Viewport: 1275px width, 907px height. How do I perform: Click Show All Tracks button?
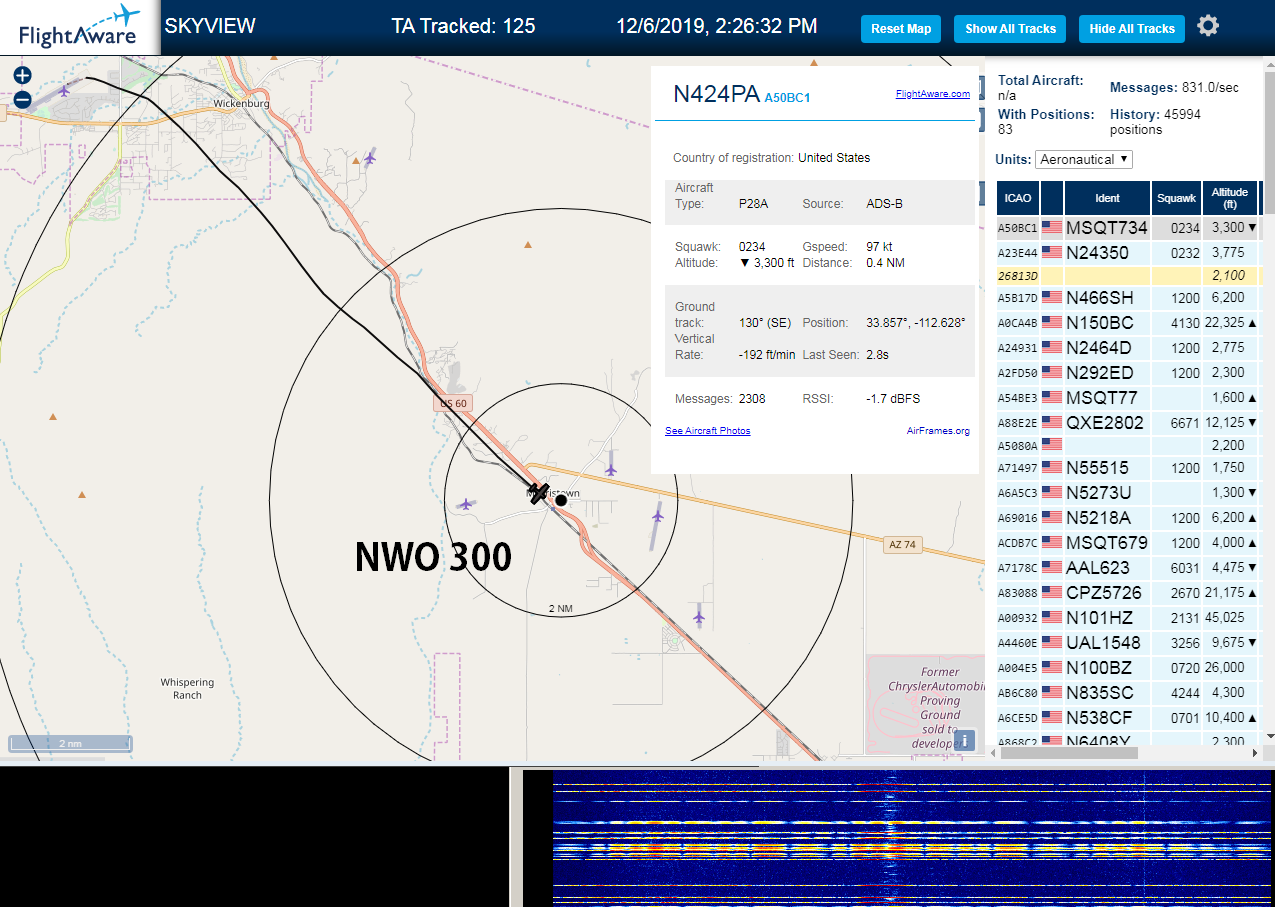click(x=1010, y=29)
